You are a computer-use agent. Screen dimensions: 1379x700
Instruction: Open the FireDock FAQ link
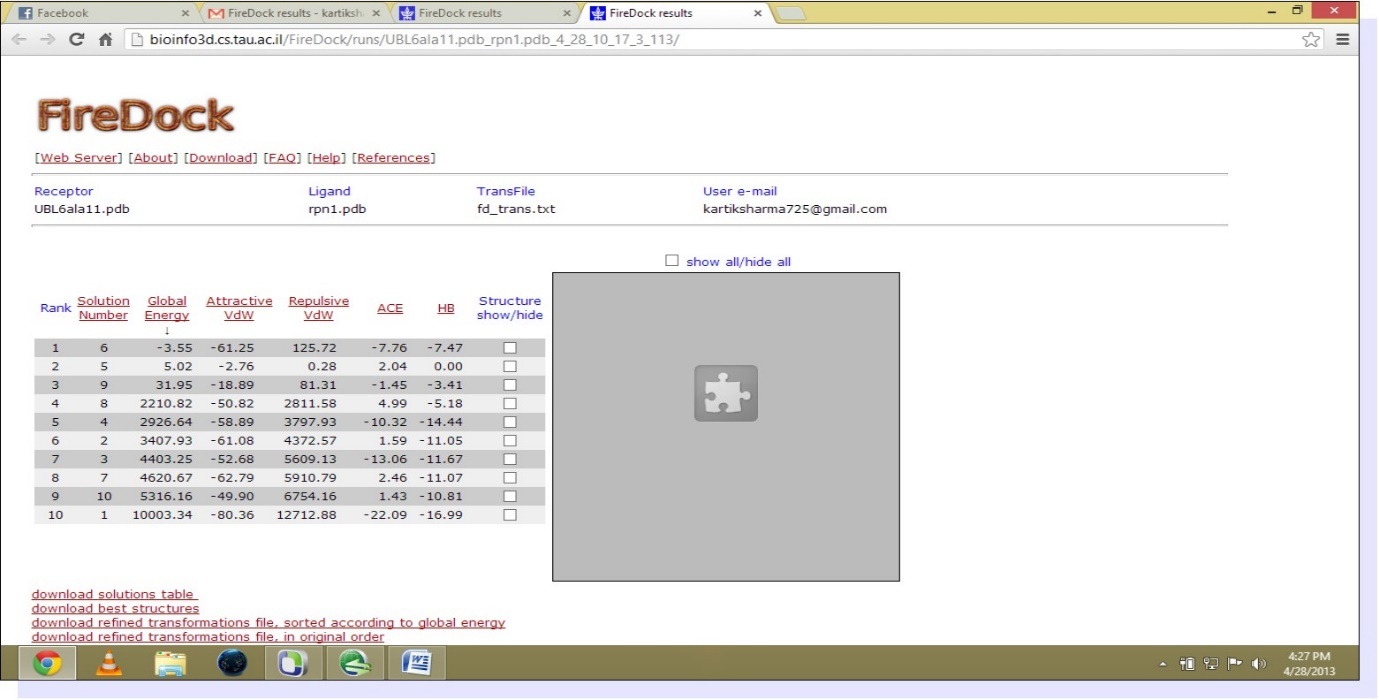pyautogui.click(x=281, y=157)
